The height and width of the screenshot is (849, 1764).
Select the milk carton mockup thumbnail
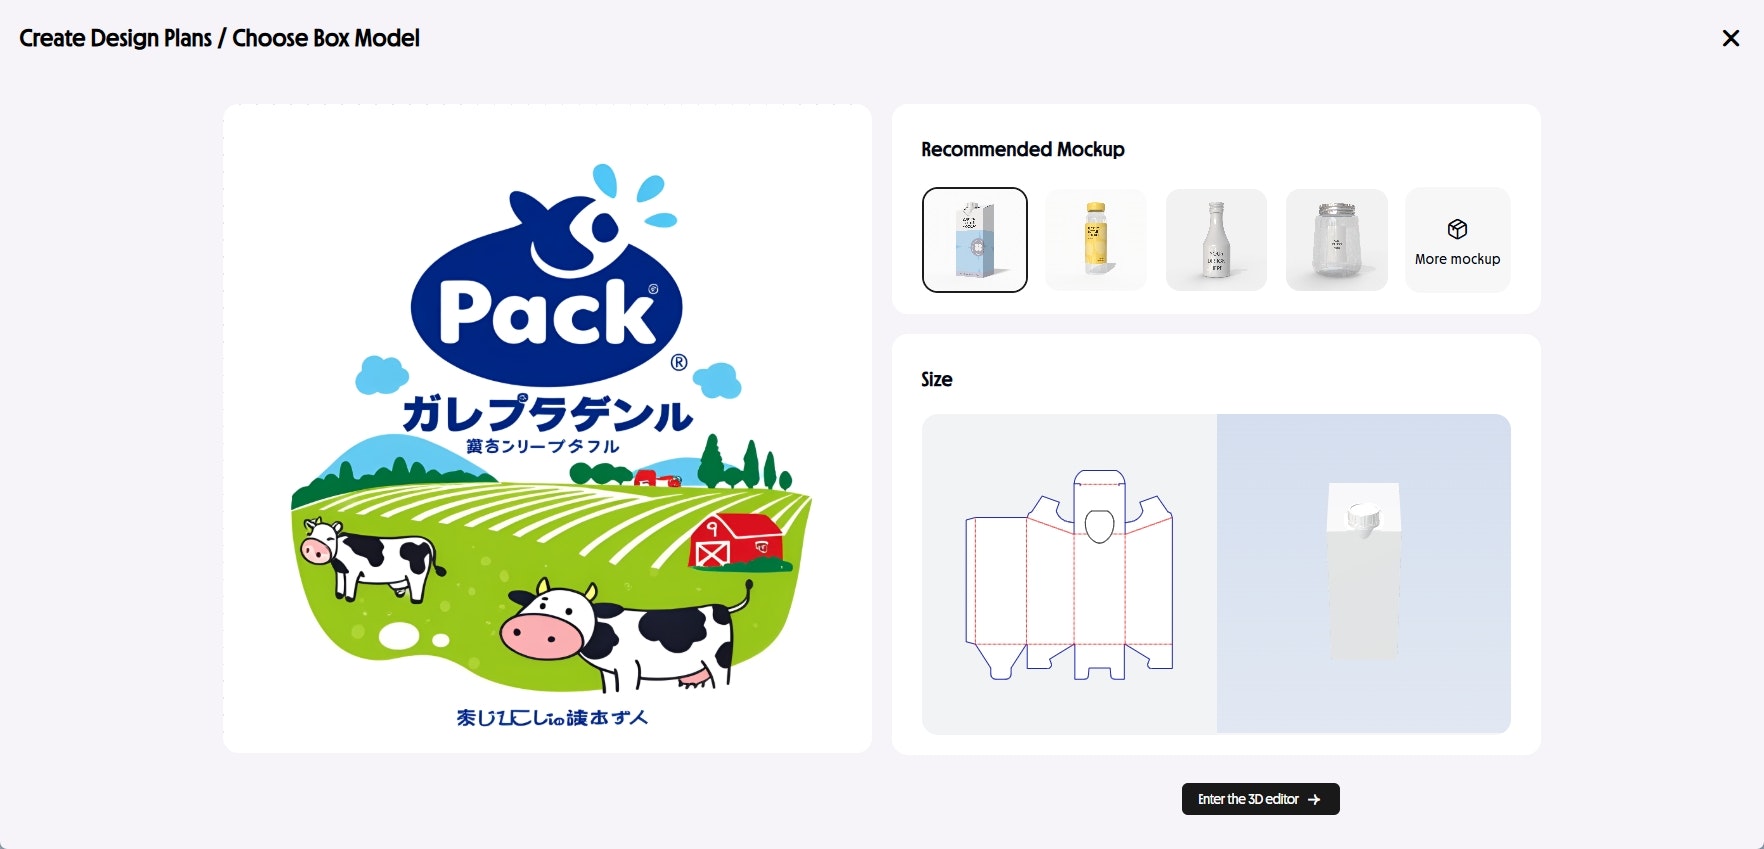coord(975,240)
